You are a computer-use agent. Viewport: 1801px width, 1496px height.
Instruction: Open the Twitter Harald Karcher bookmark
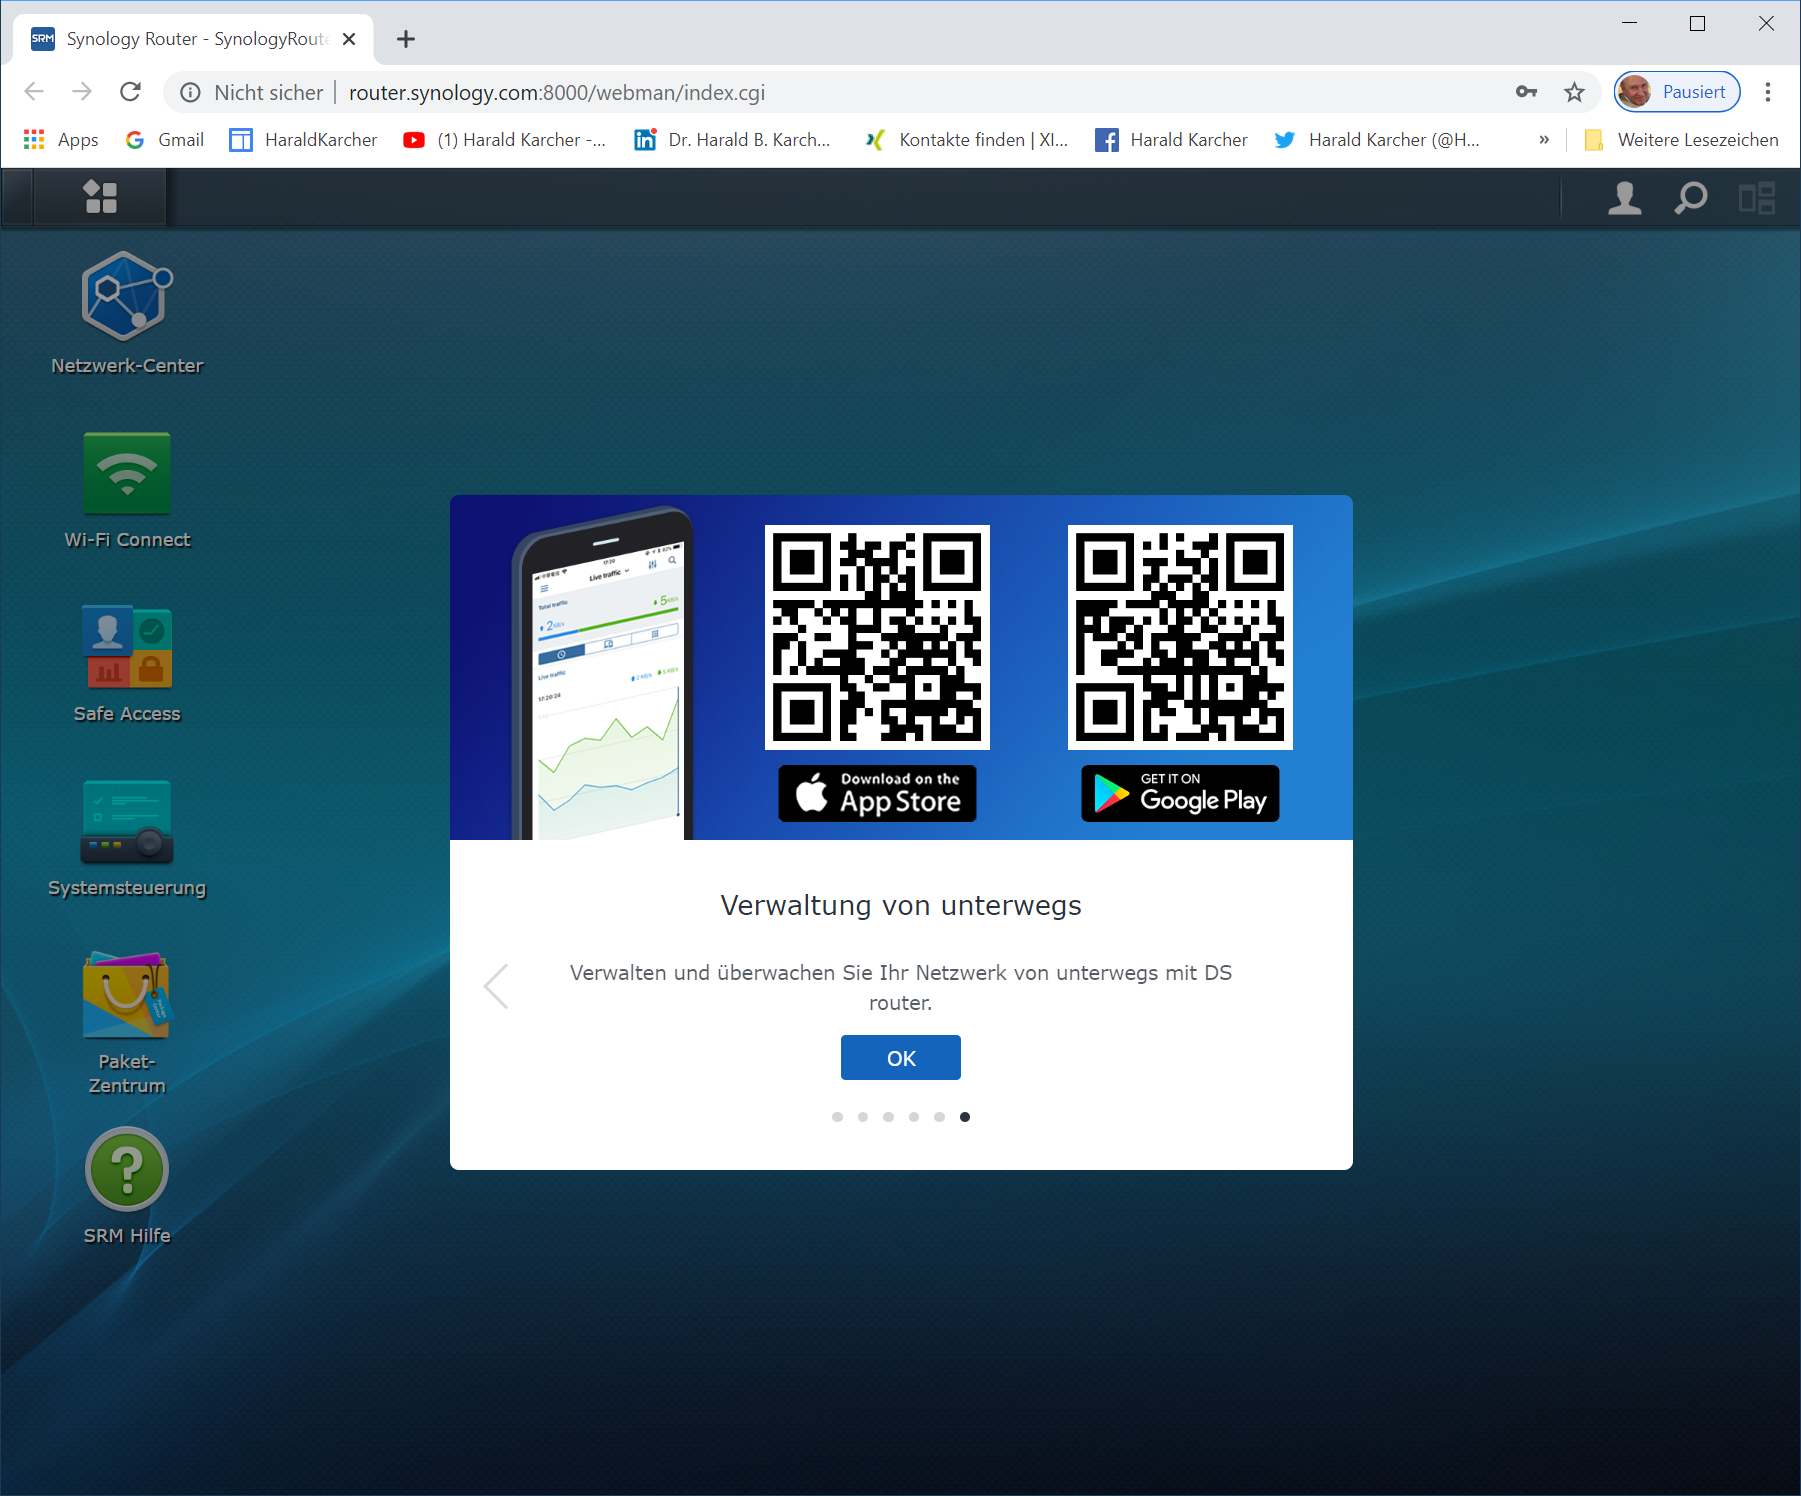click(x=1377, y=140)
